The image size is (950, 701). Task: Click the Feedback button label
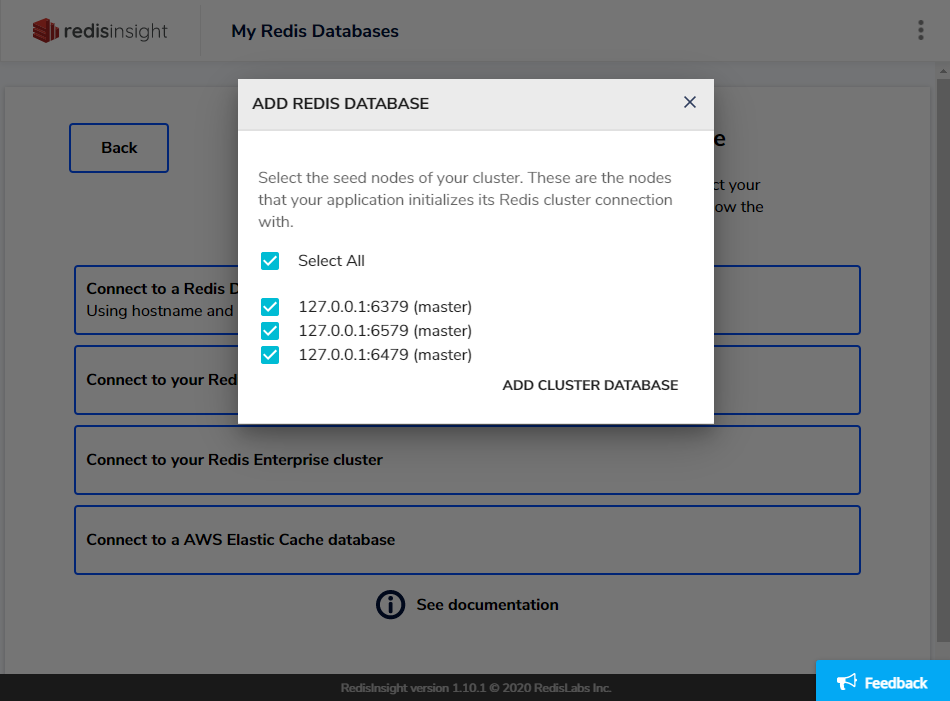click(895, 683)
